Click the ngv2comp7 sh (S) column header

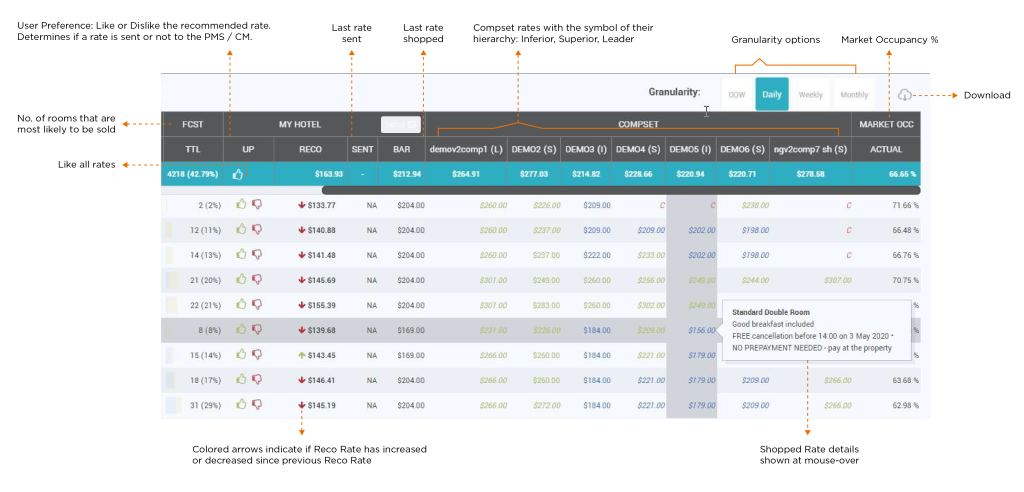810,149
